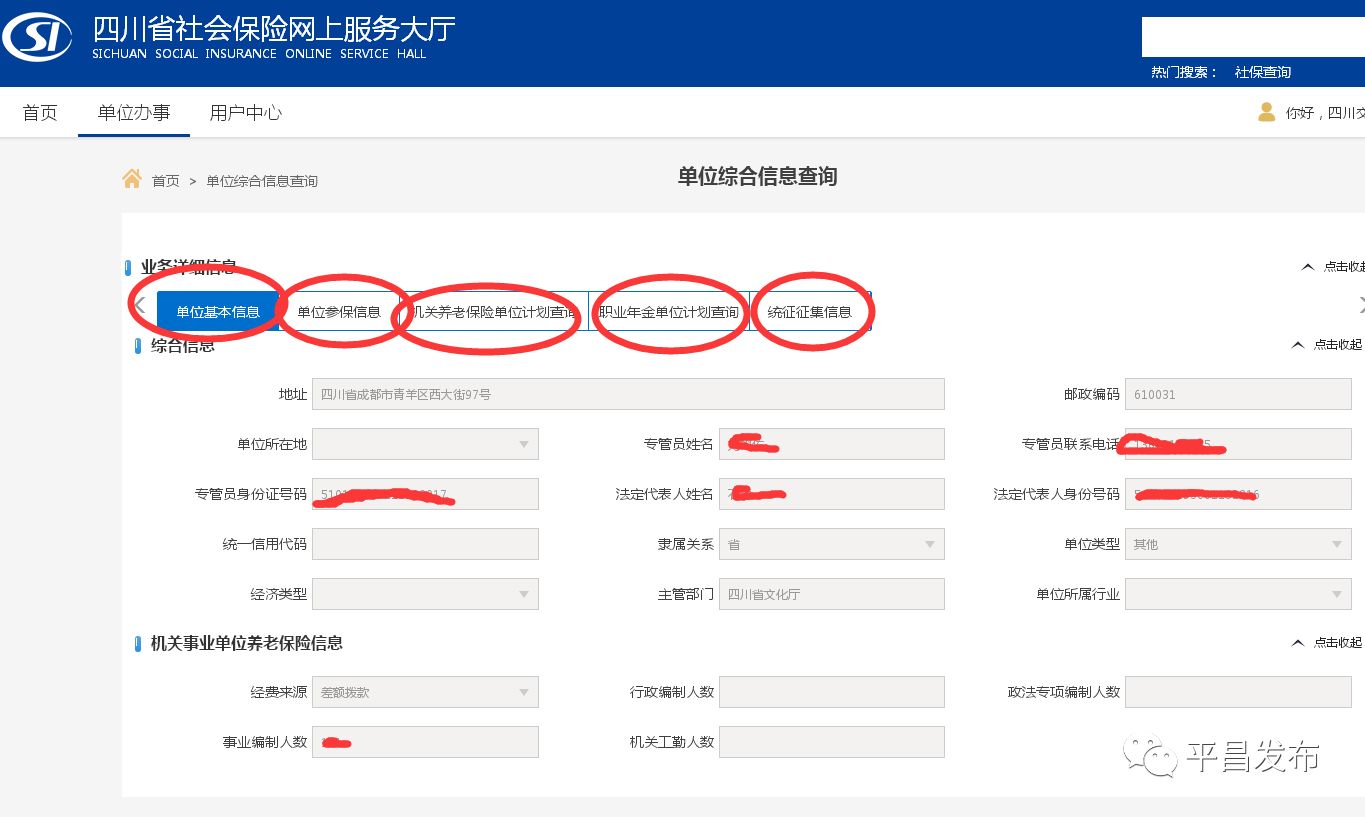
Task: Click the 政法专项编制人数 field
Action: point(1238,692)
